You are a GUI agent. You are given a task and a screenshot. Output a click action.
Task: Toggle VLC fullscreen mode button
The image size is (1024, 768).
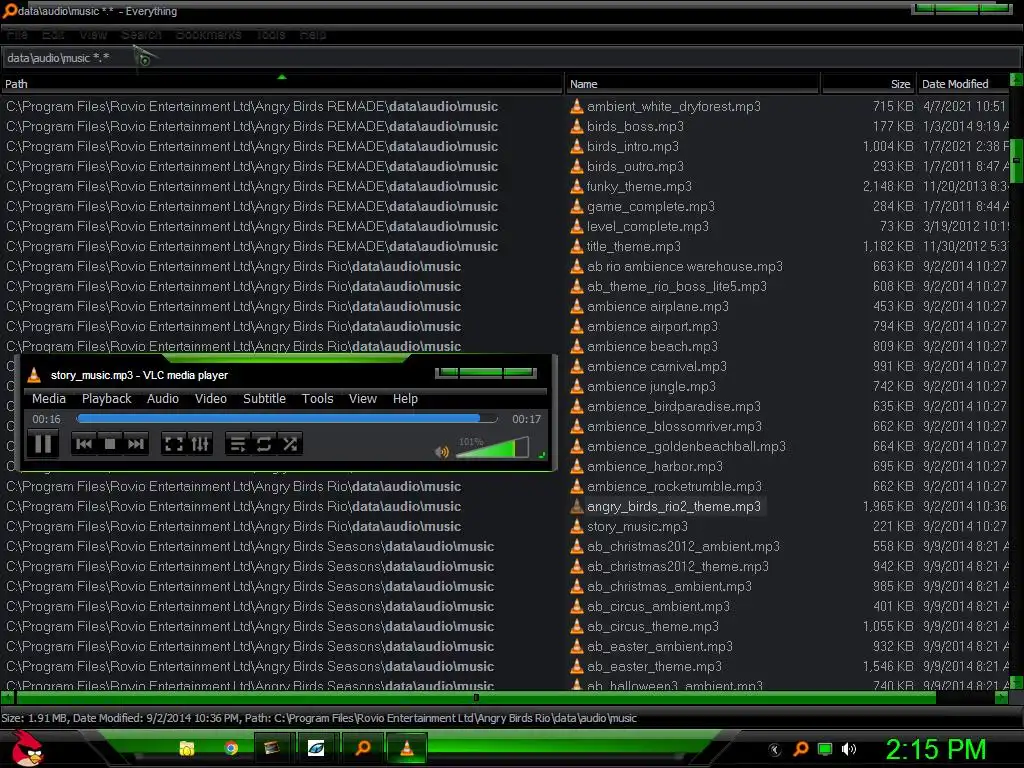(174, 444)
